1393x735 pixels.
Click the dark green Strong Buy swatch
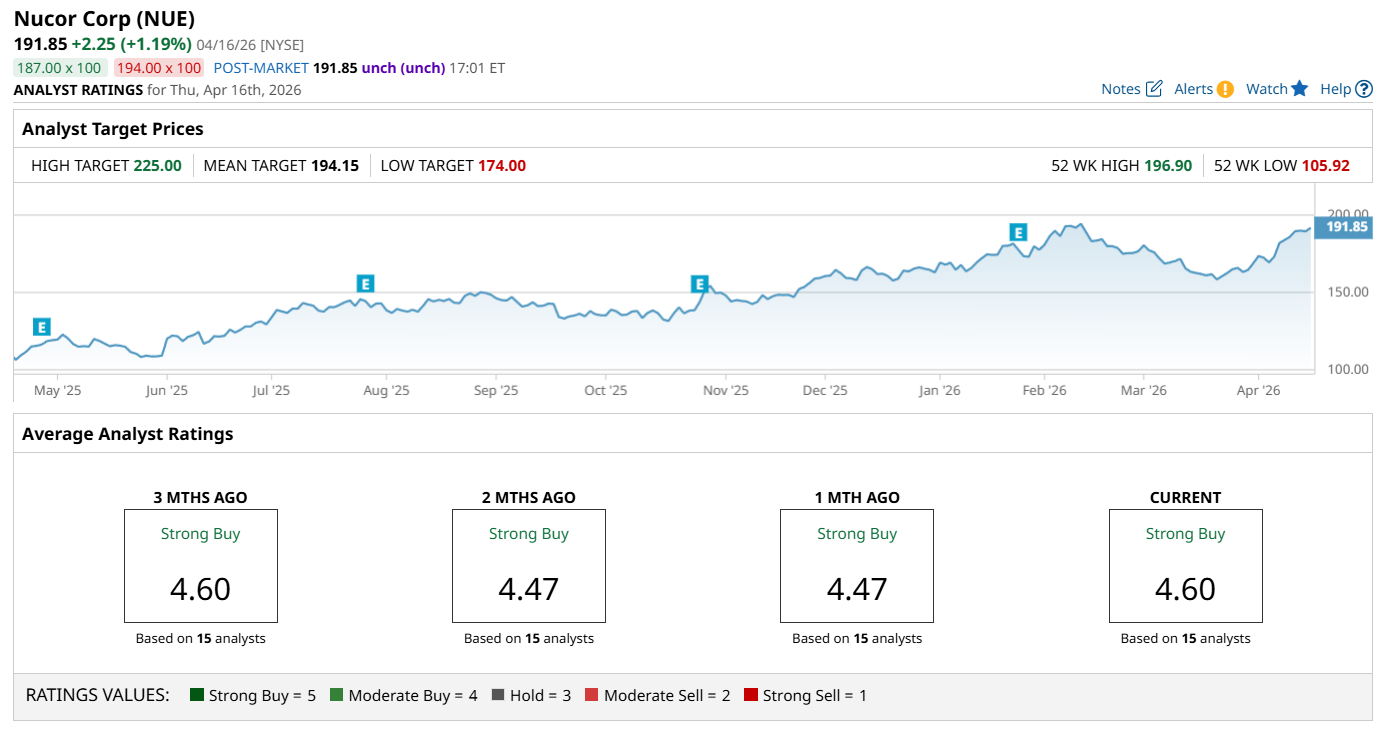pyautogui.click(x=196, y=695)
